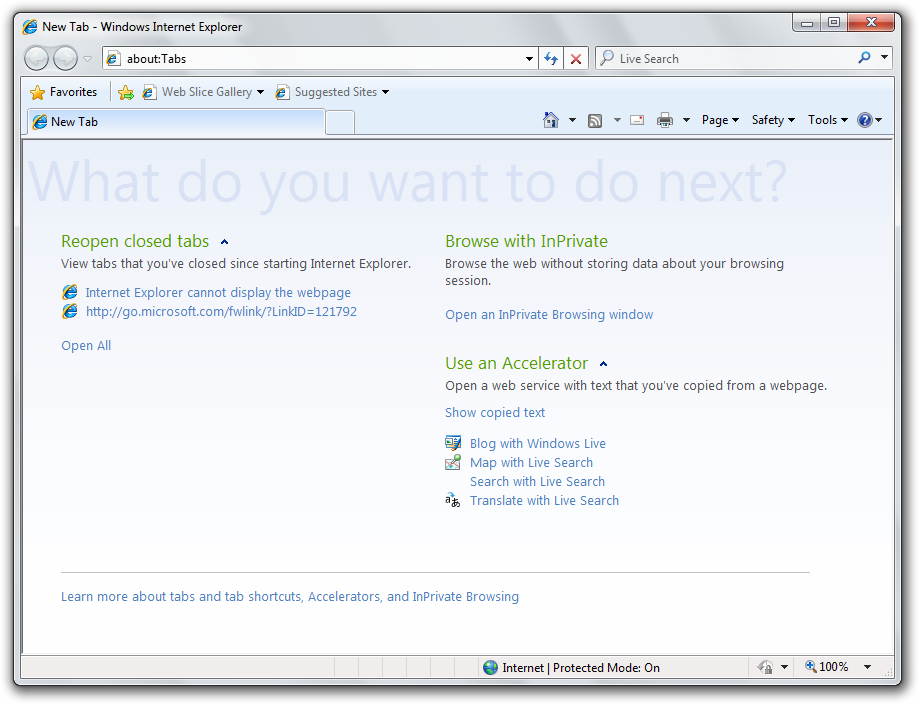
Task: Click the Refresh button in address bar
Action: pyautogui.click(x=551, y=59)
